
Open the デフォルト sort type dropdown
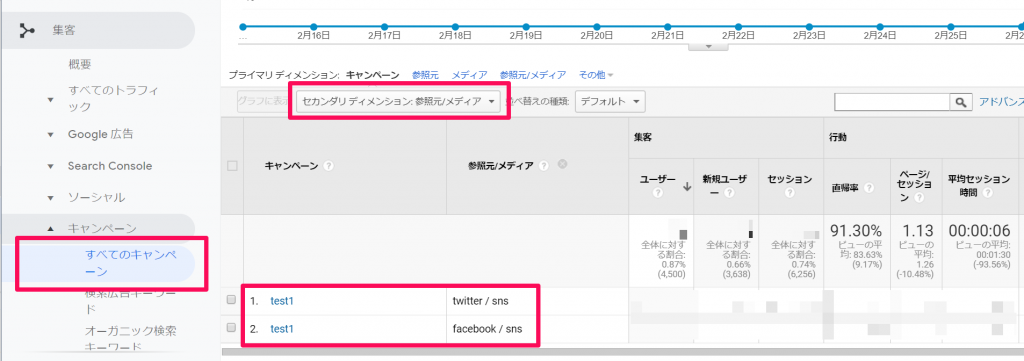coord(610,102)
